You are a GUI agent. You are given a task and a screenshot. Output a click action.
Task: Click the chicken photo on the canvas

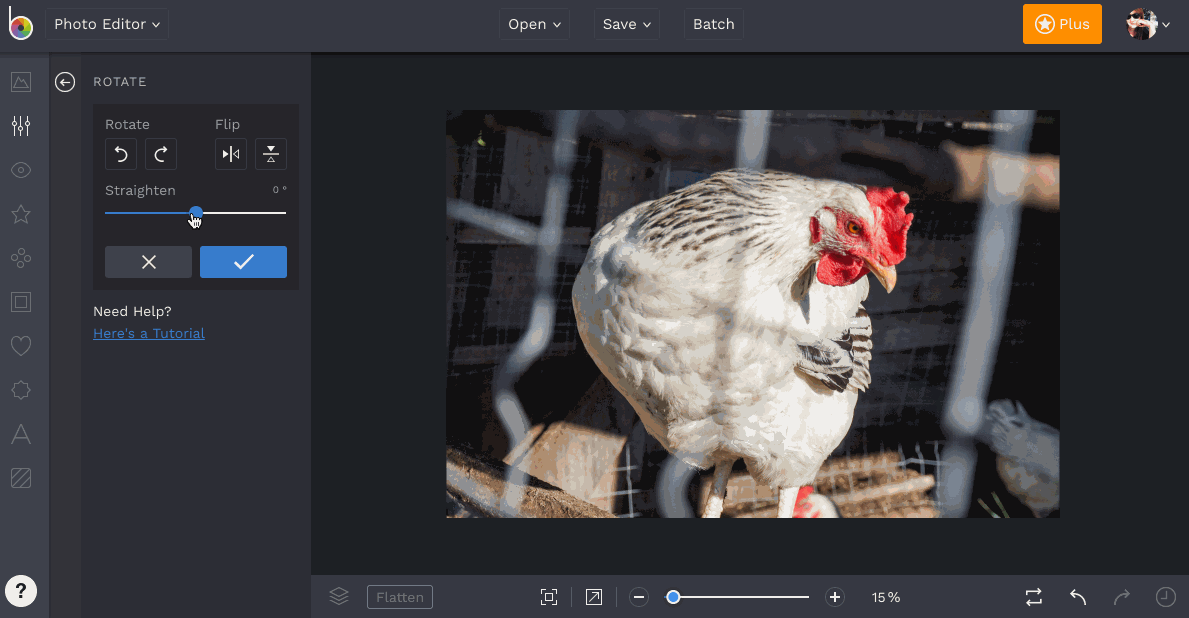pyautogui.click(x=753, y=314)
